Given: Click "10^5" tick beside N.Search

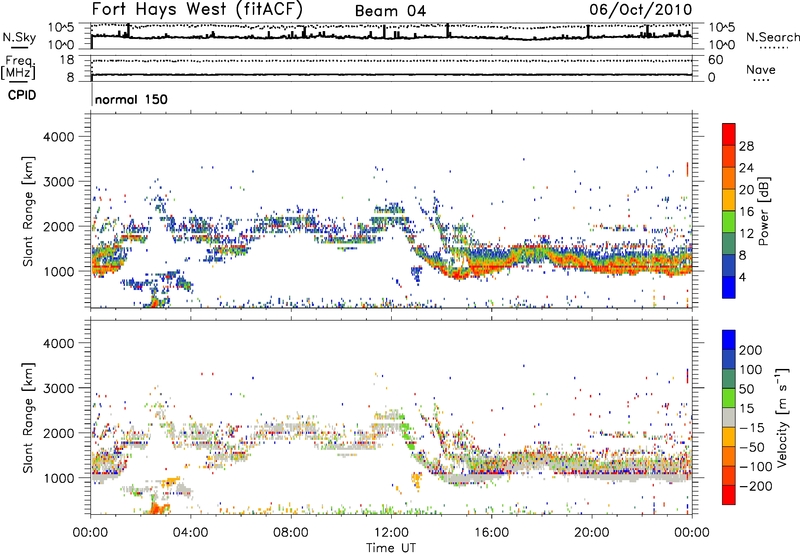Looking at the screenshot, I should [x=721, y=28].
